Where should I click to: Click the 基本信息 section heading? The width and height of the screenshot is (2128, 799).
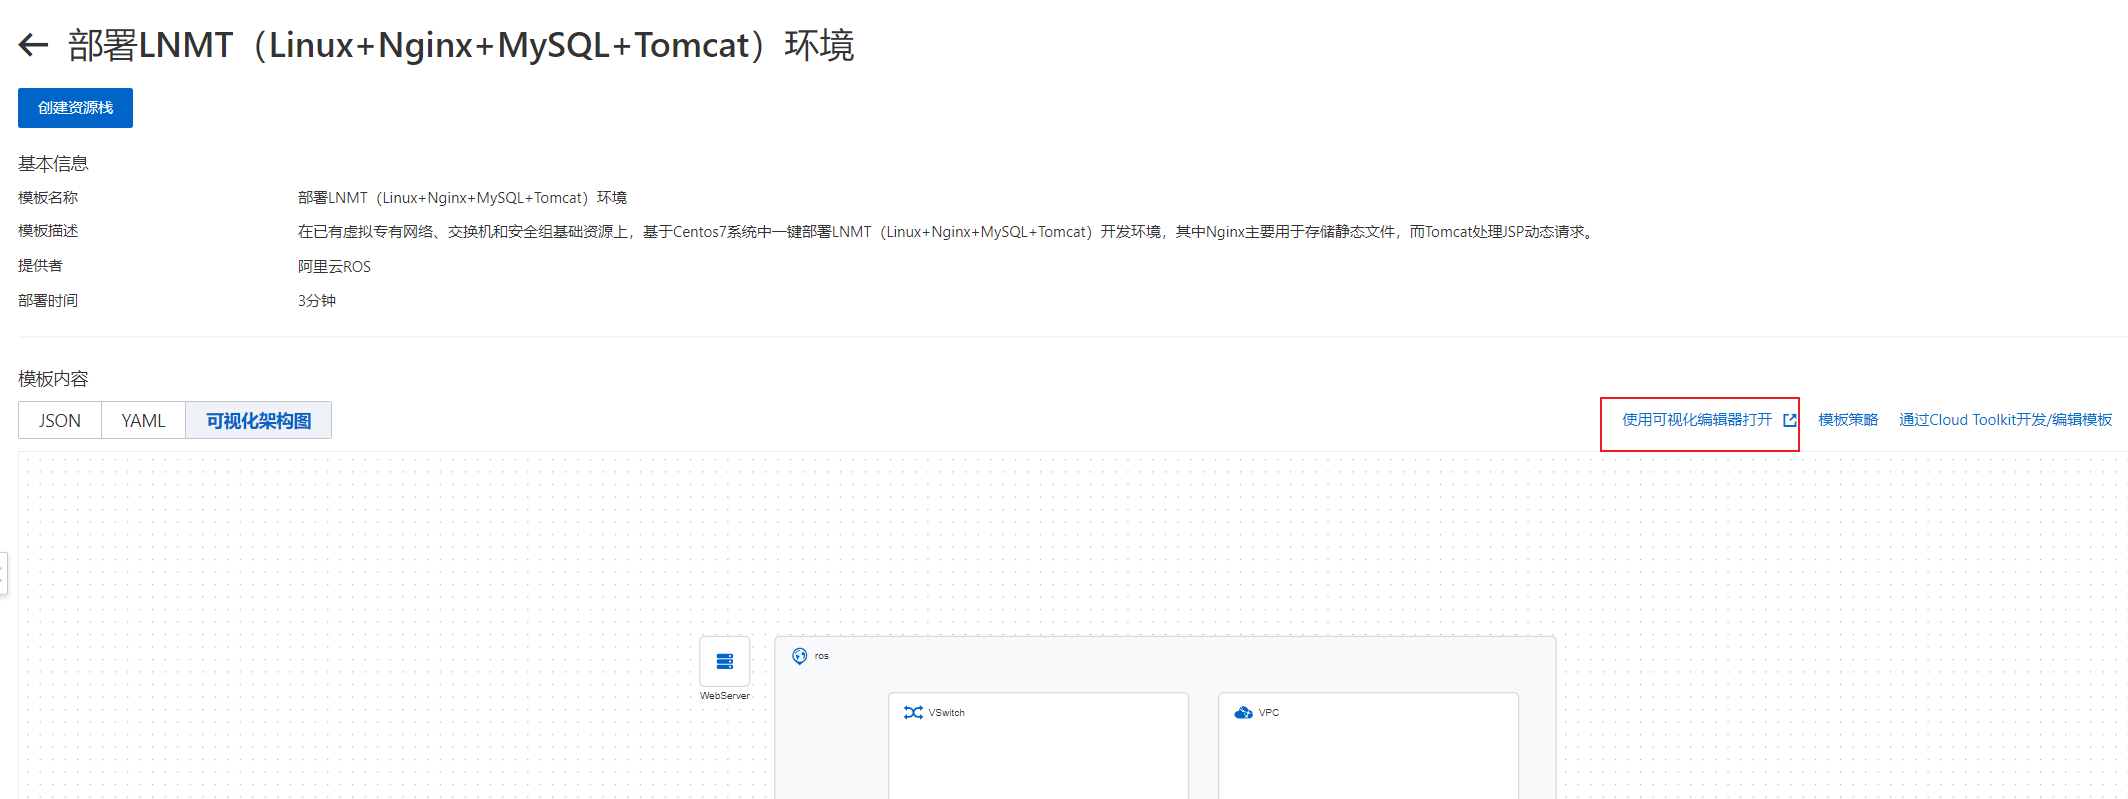(53, 164)
